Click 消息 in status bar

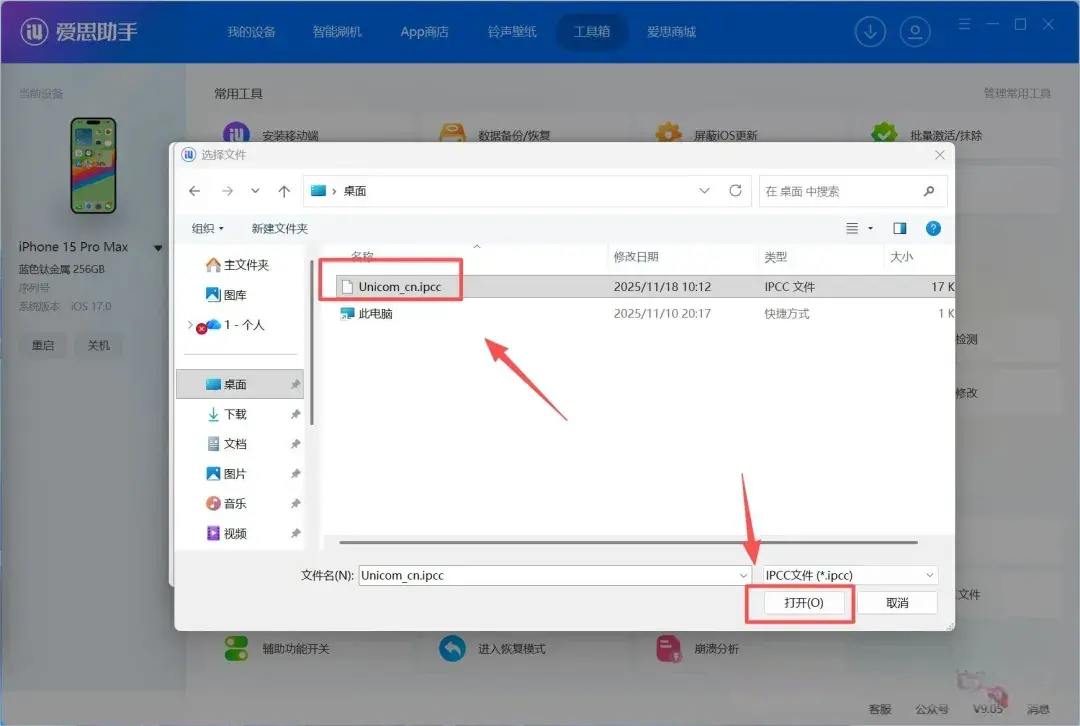[x=1038, y=709]
